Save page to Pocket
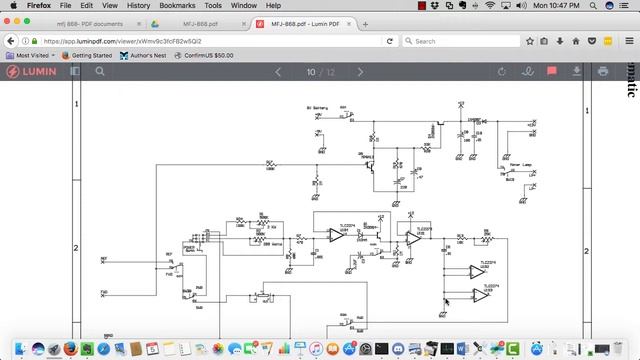The height and width of the screenshot is (360, 640). (592, 41)
